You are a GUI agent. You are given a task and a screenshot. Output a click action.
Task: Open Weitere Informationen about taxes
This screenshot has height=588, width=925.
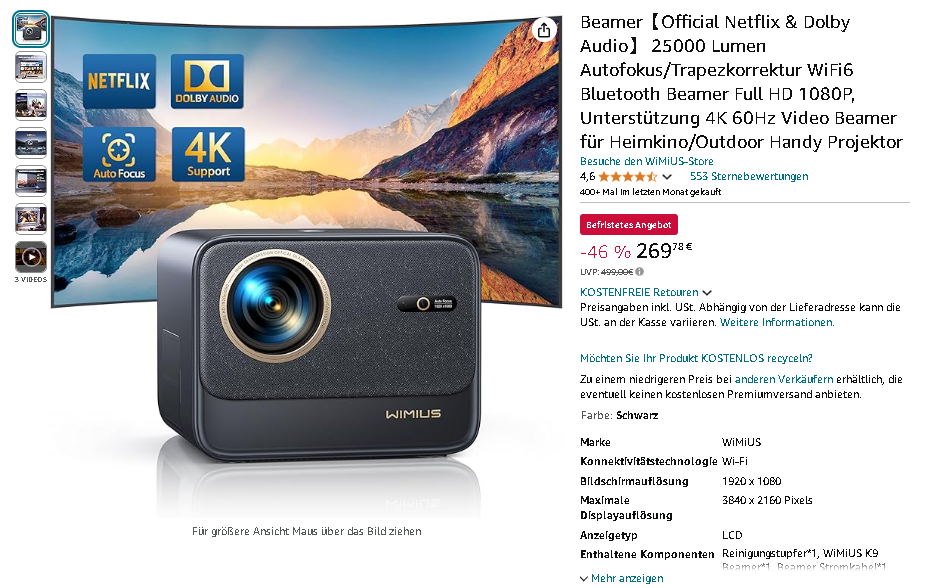[777, 323]
